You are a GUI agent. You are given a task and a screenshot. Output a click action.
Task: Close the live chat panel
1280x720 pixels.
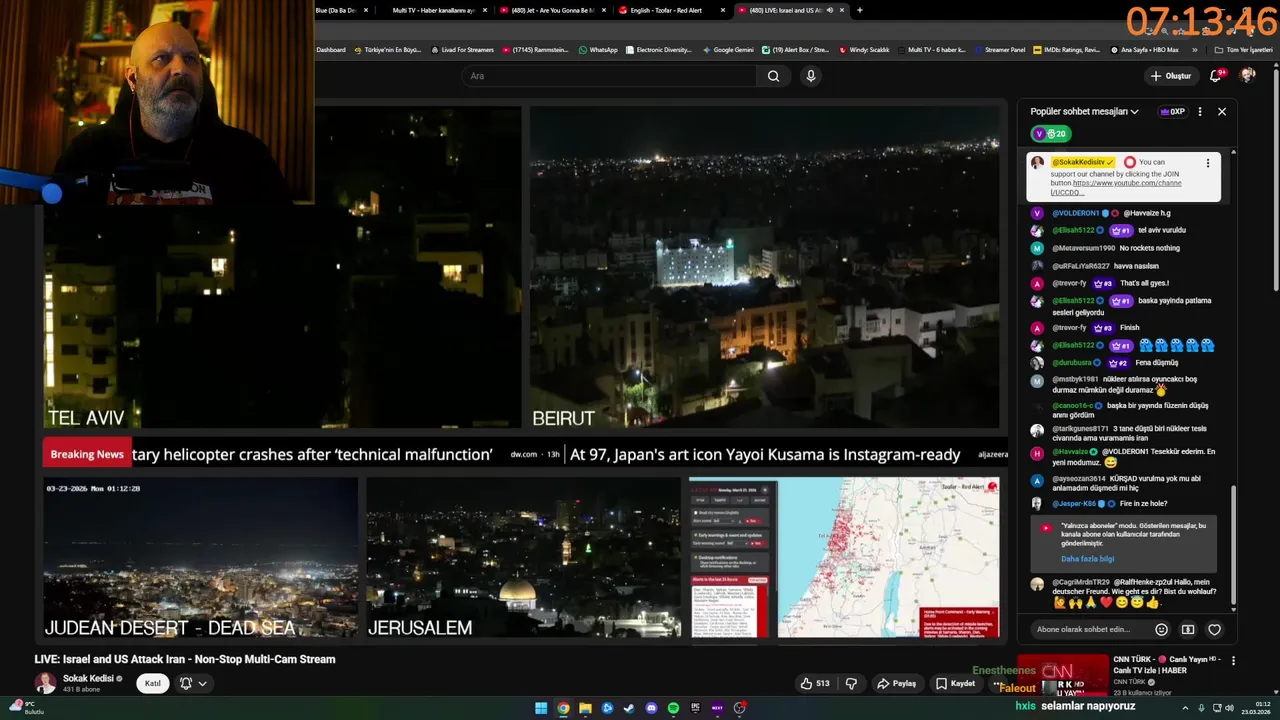tap(1222, 112)
